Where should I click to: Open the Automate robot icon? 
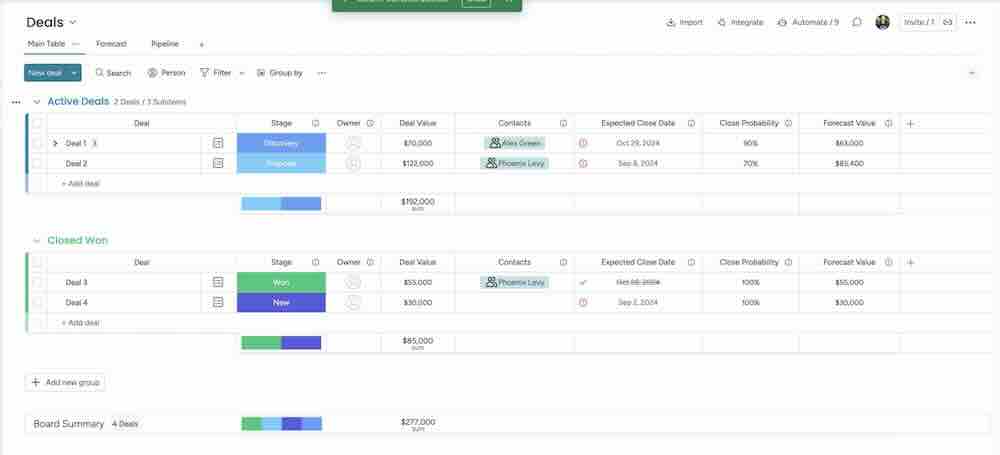[782, 22]
